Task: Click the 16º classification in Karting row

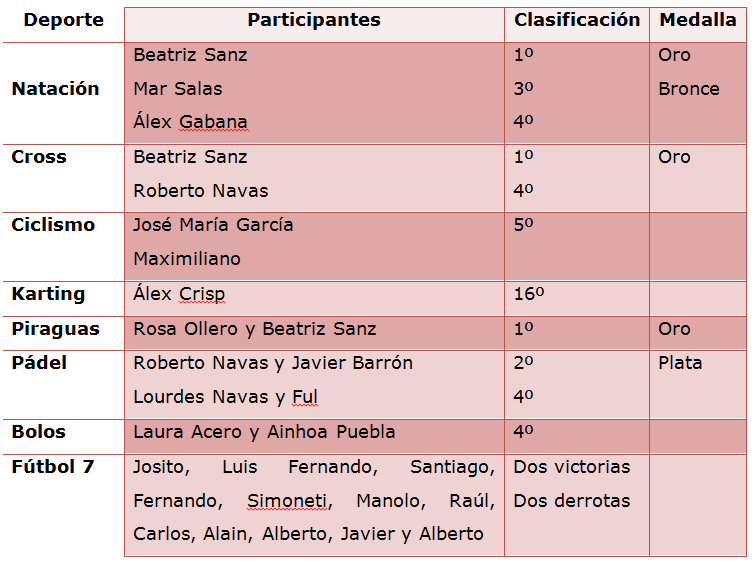Action: (528, 294)
